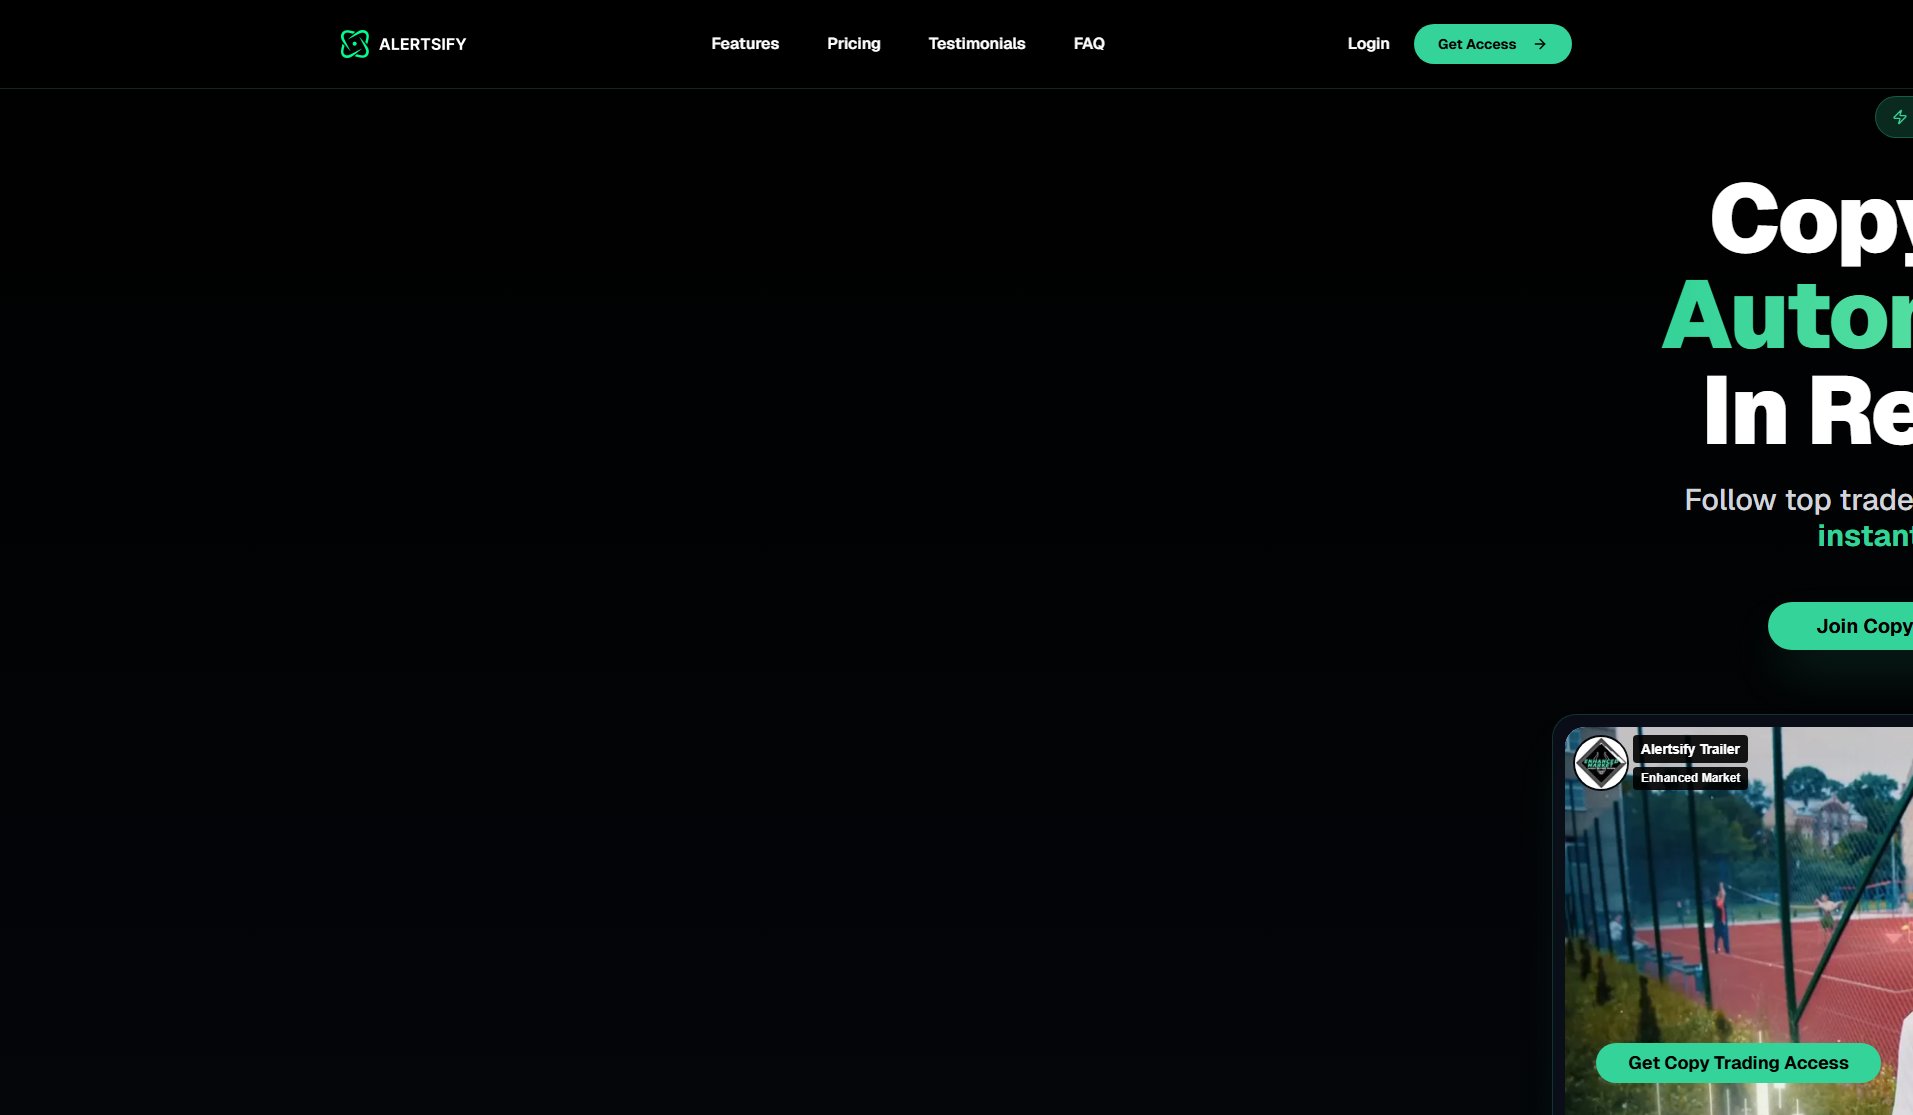This screenshot has height=1115, width=1913.
Task: Click the lightning bolt badge icon
Action: [x=1899, y=117]
